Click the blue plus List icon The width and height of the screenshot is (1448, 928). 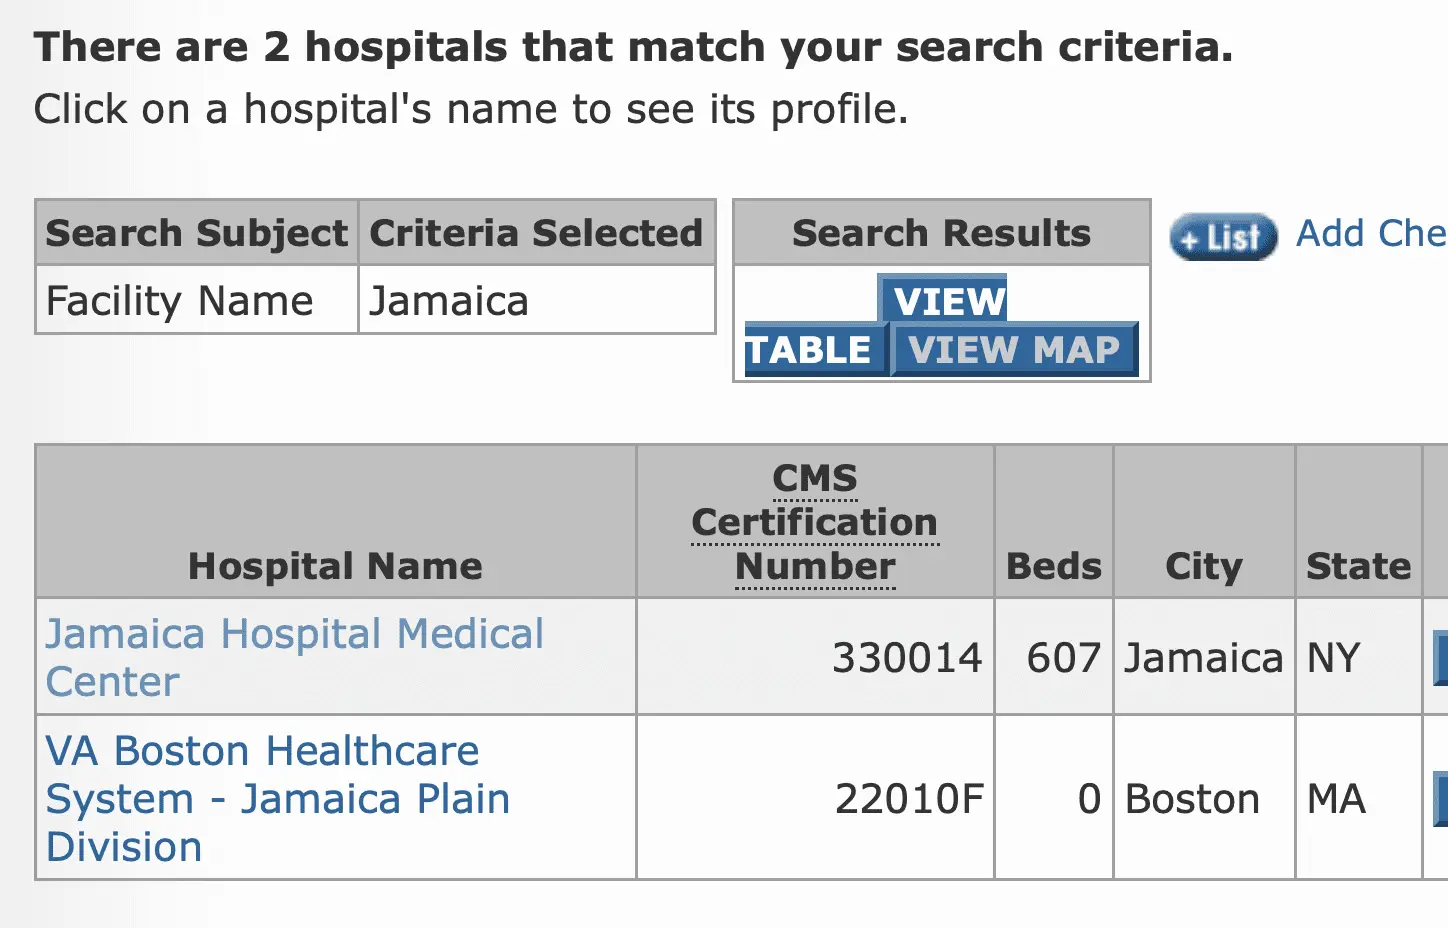pos(1223,237)
